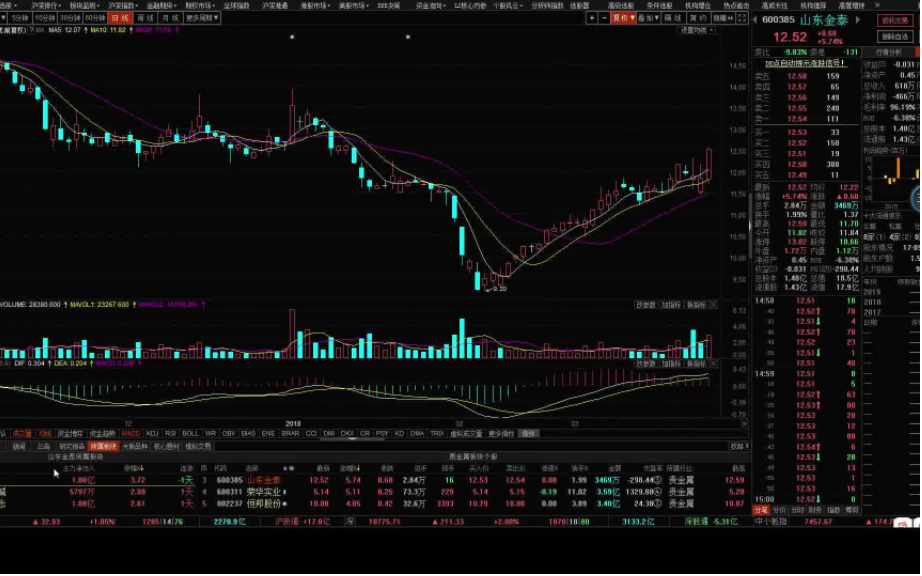Switch to 周线 weekly period
The width and height of the screenshot is (922, 576).
pos(145,18)
